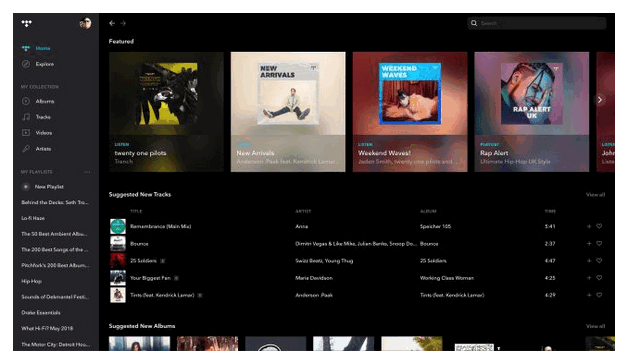Open the New Arrivals featured card
Image resolution: width=625 pixels, height=361 pixels.
pyautogui.click(x=288, y=112)
